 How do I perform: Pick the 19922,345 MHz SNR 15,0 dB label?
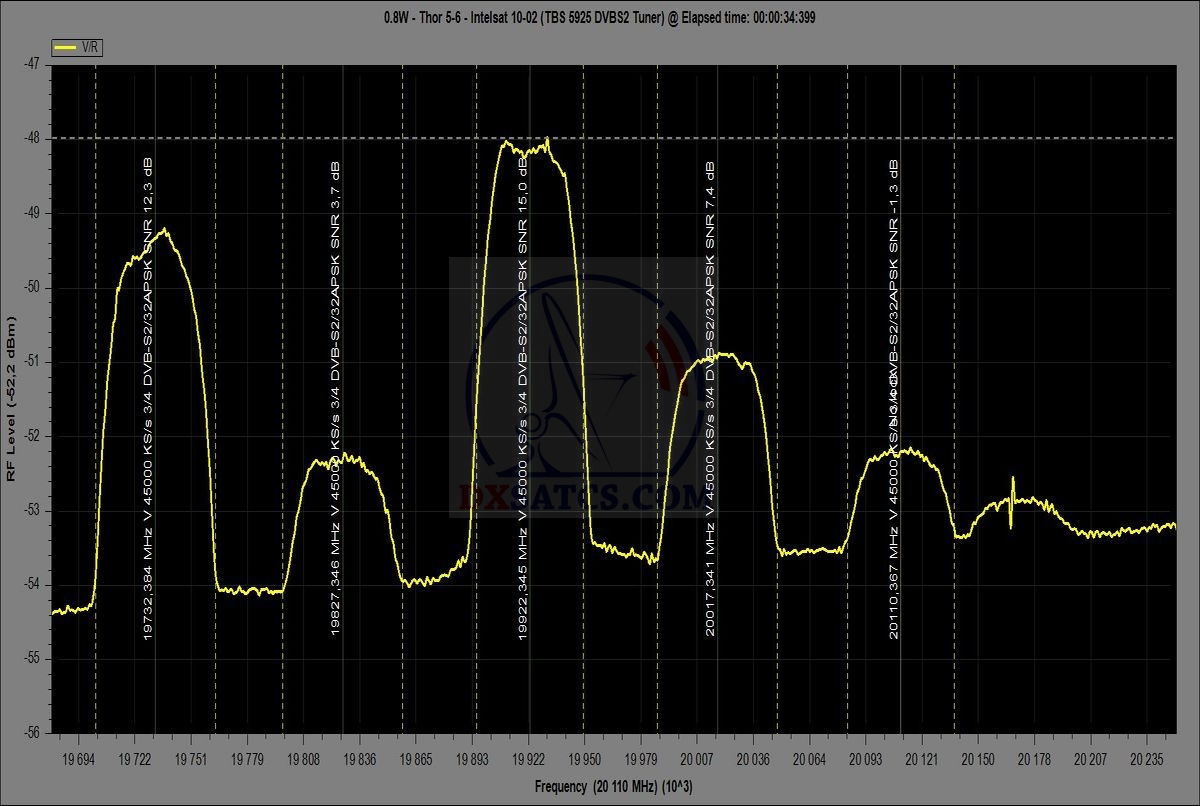click(523, 400)
